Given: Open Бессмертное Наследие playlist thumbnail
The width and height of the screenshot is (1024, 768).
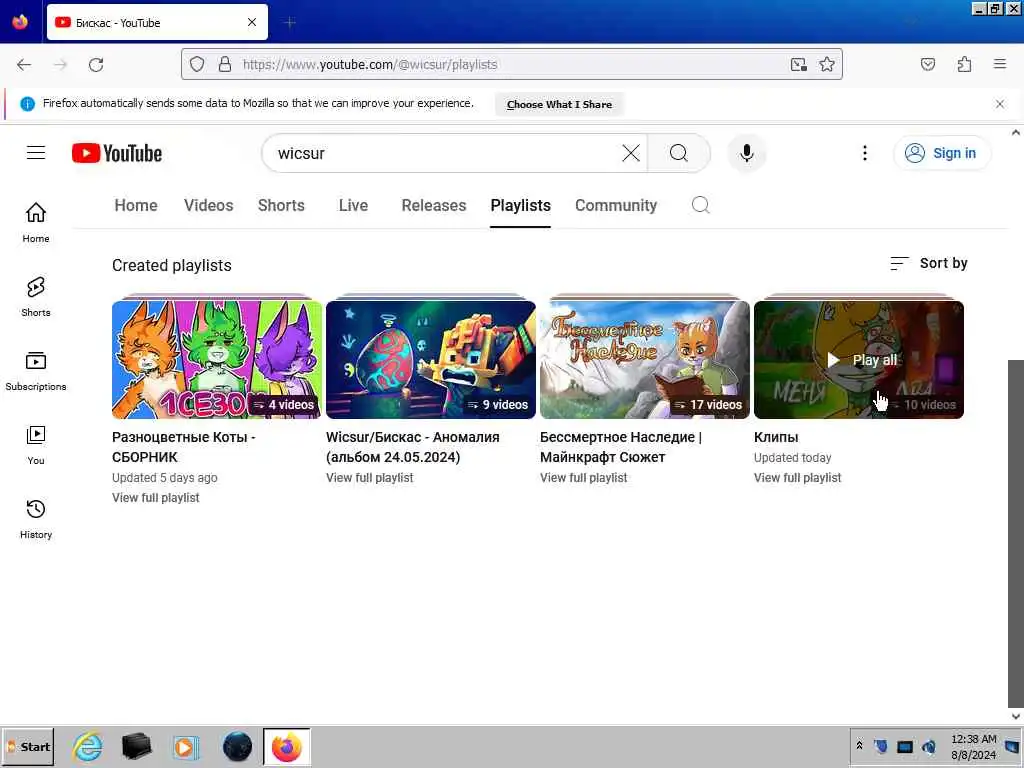Looking at the screenshot, I should (645, 359).
